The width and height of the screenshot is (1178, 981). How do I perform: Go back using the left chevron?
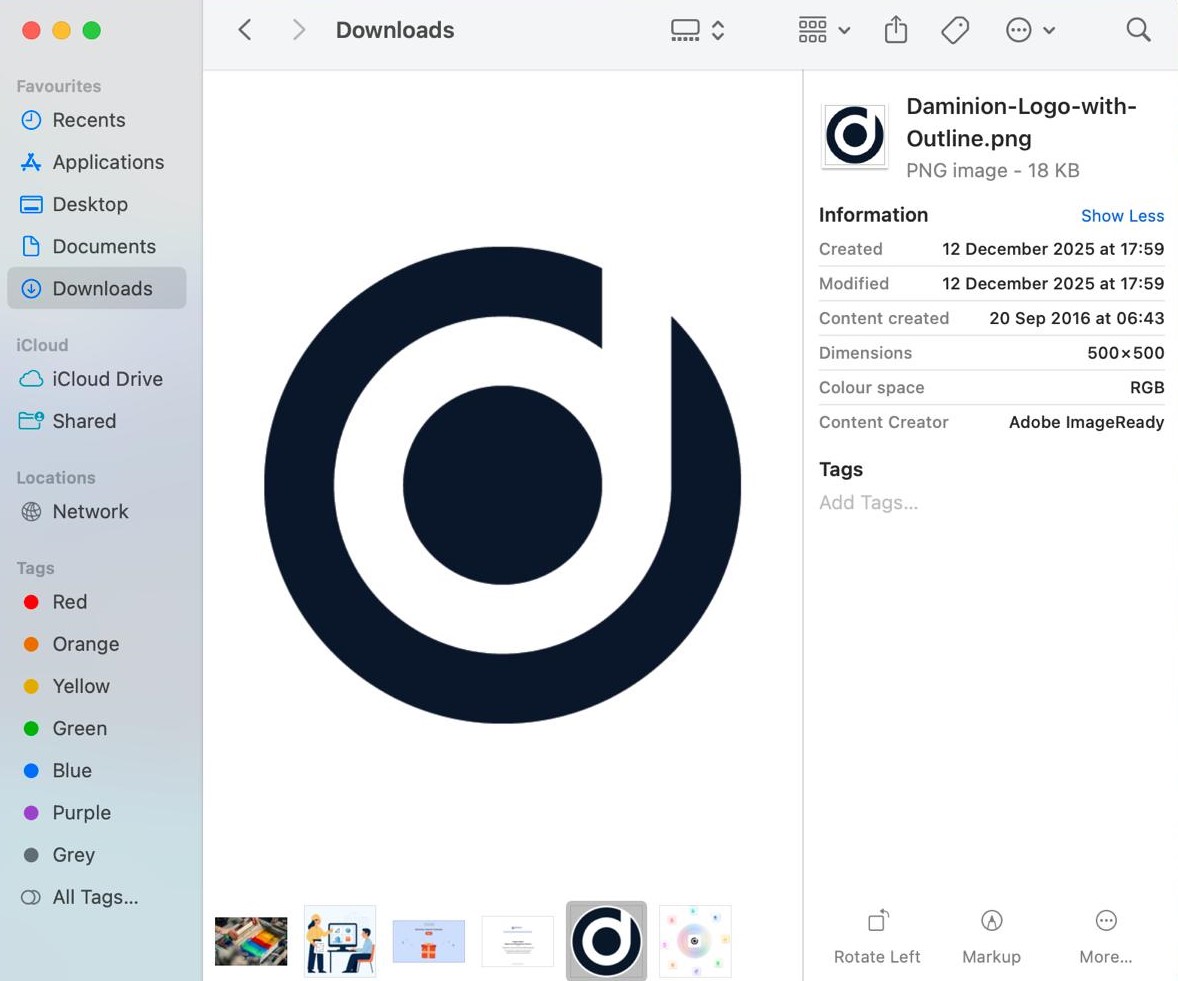tap(245, 30)
